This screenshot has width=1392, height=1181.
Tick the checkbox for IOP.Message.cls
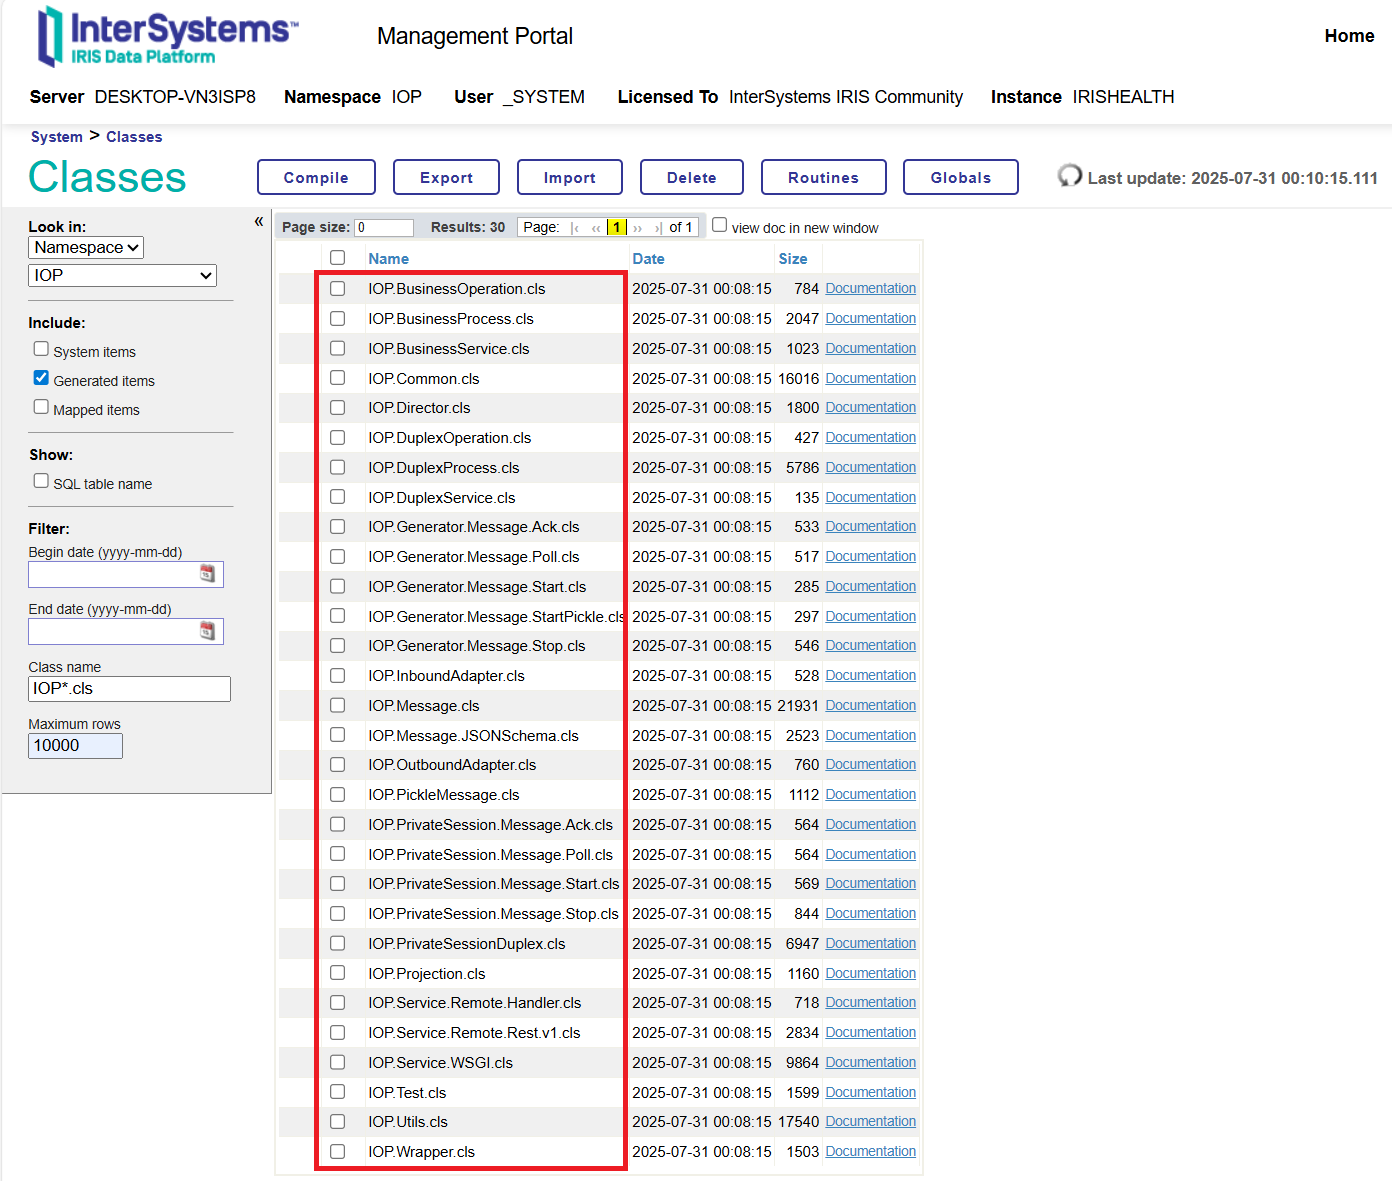point(338,706)
